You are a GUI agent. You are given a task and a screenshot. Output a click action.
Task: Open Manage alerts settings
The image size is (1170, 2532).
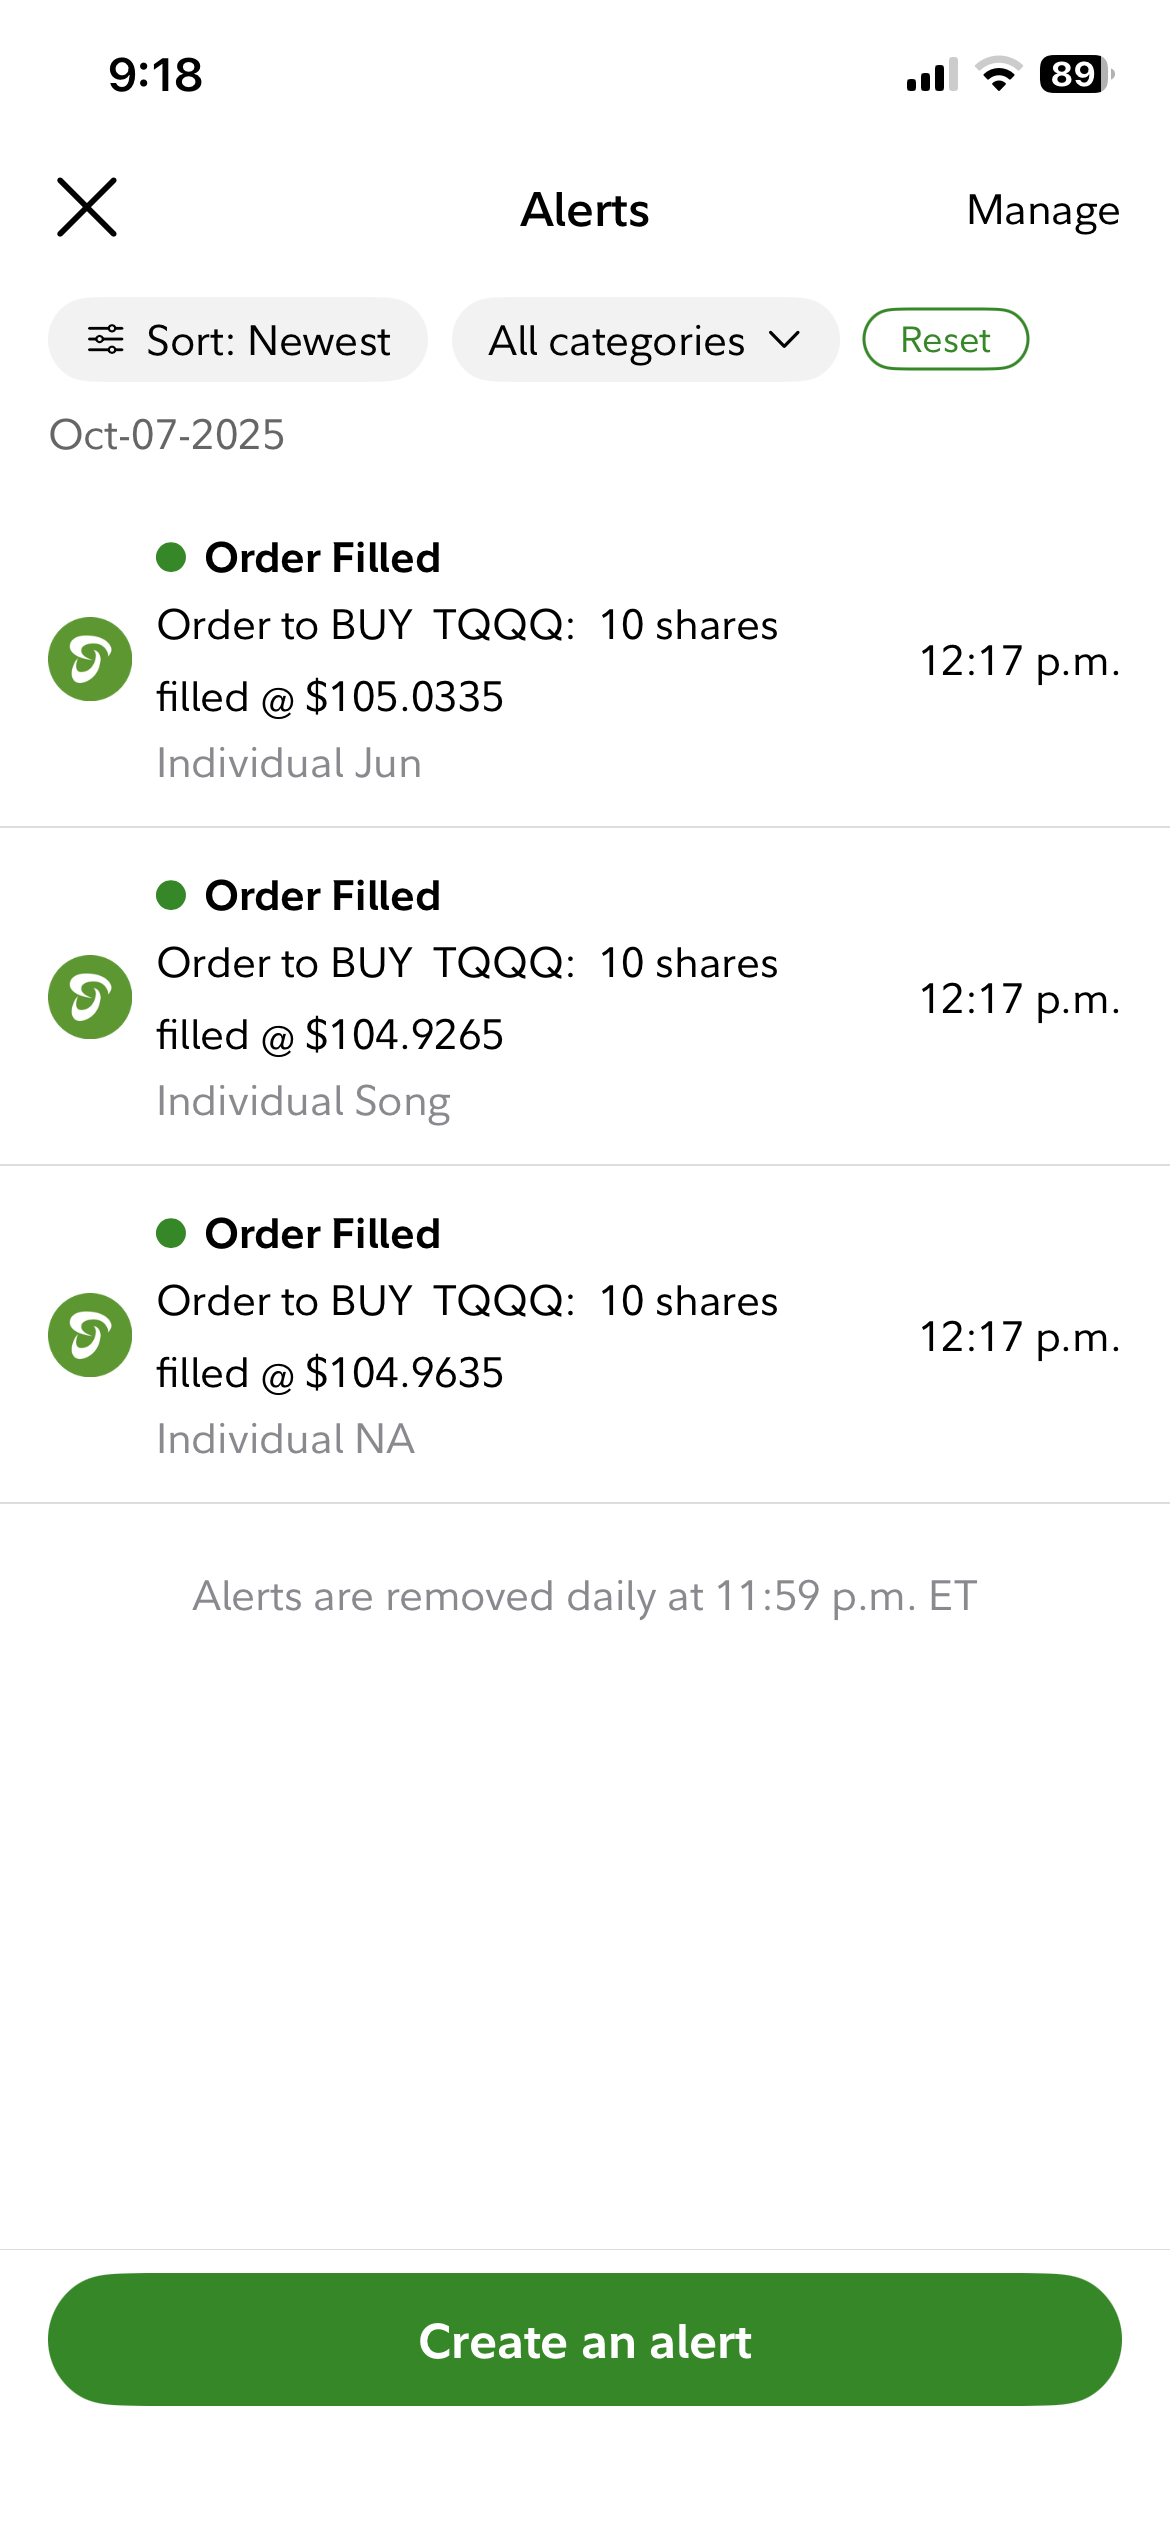(1042, 210)
